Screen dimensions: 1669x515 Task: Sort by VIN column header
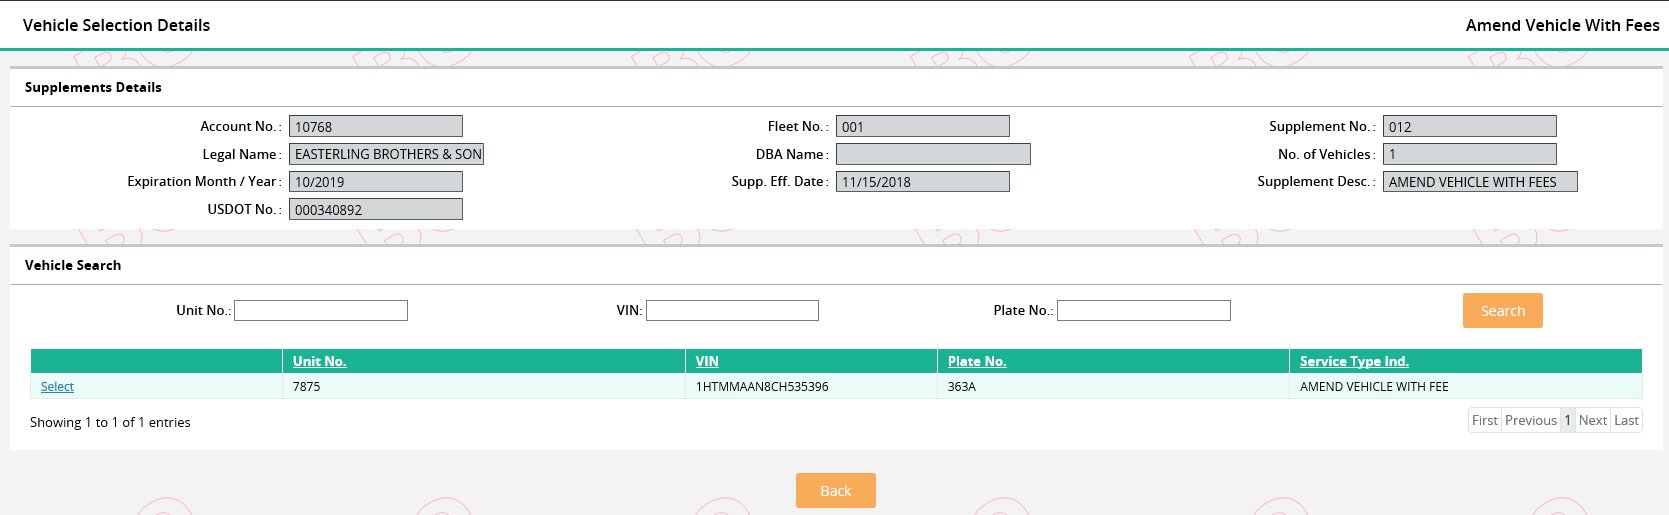pyautogui.click(x=707, y=361)
